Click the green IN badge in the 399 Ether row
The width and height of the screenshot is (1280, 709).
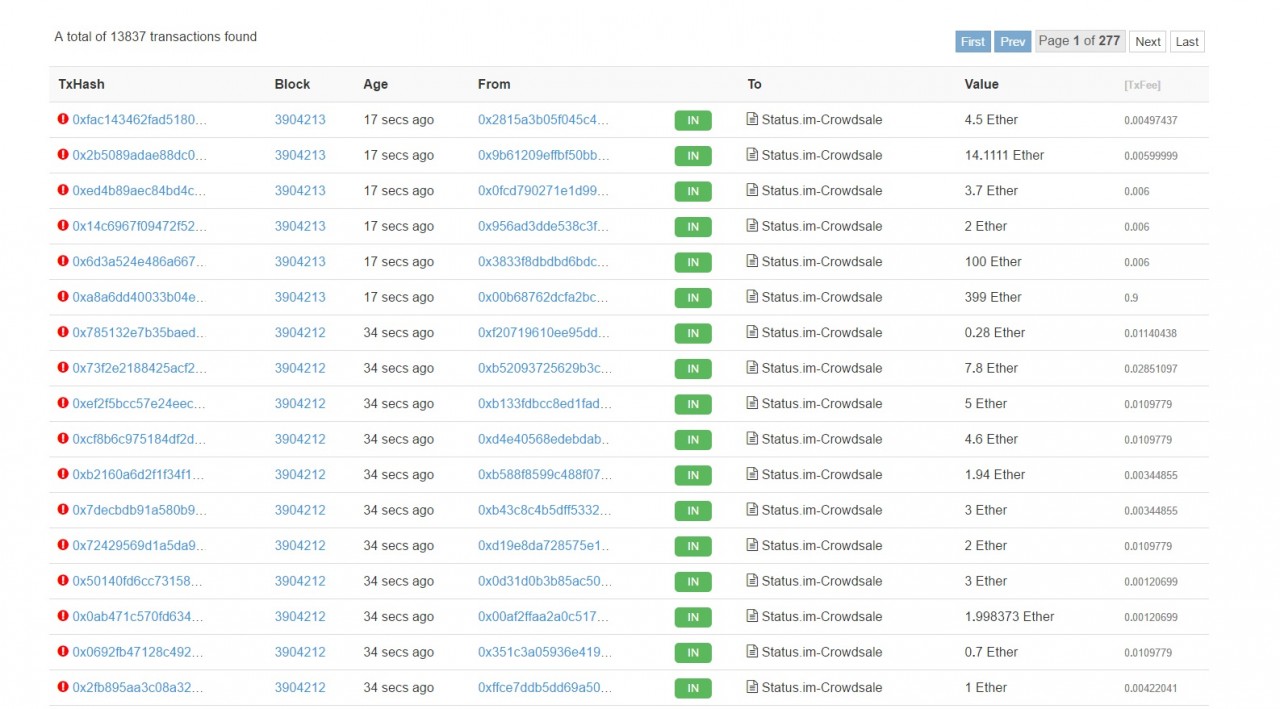tap(693, 298)
